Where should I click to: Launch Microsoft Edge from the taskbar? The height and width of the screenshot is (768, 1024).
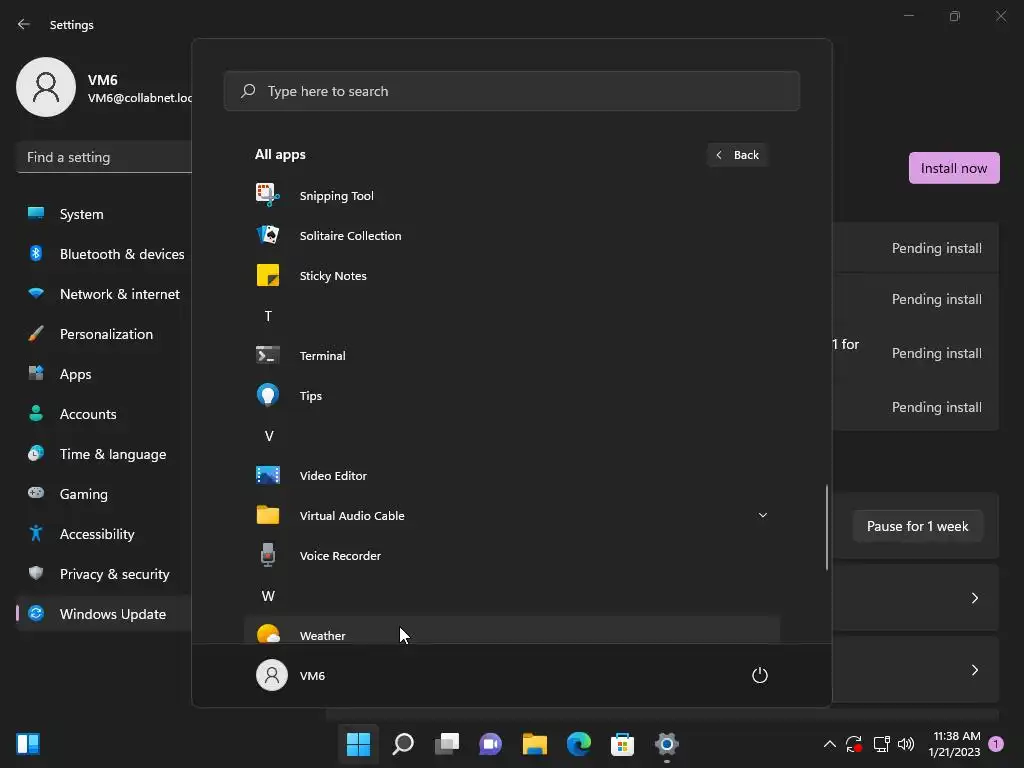(579, 744)
